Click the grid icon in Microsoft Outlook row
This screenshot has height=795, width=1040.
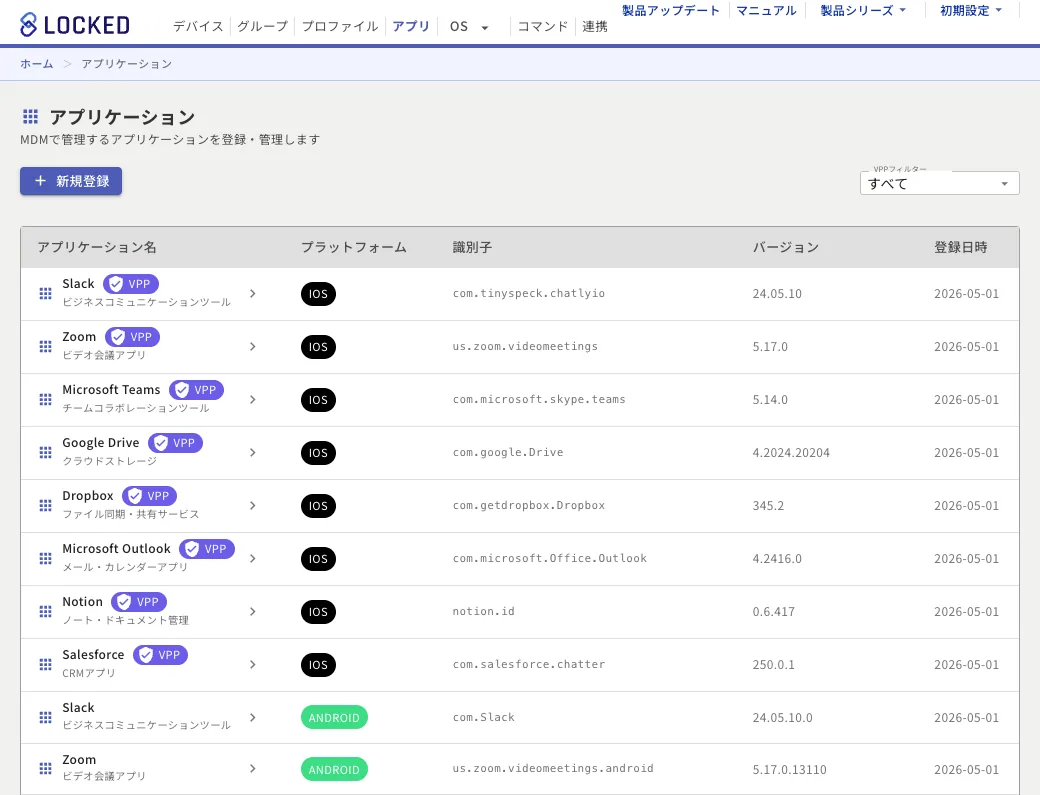coord(45,558)
